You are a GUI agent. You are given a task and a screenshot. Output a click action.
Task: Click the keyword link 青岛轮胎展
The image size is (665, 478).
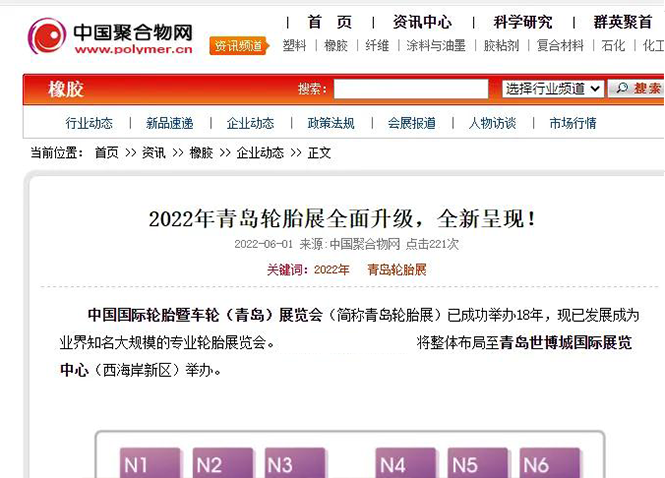coord(397,270)
